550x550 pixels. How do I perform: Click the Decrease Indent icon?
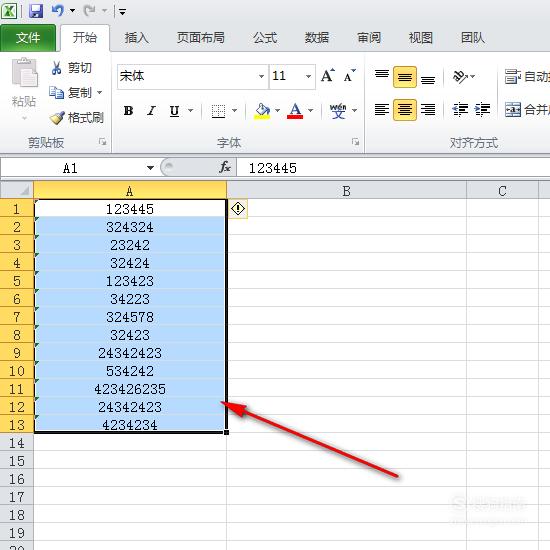460,110
